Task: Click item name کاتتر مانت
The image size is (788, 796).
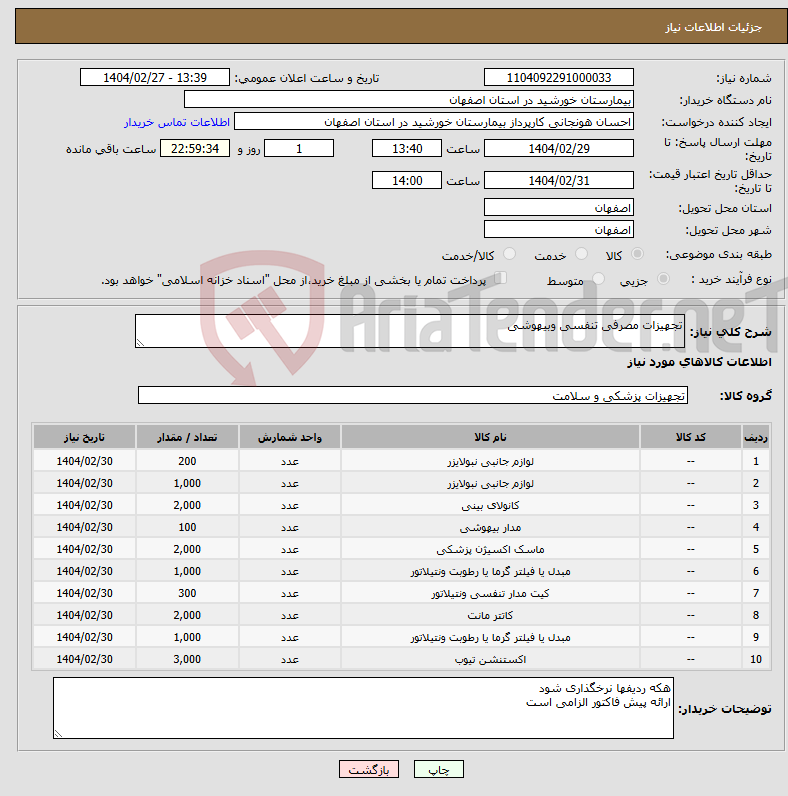Action: (x=490, y=615)
